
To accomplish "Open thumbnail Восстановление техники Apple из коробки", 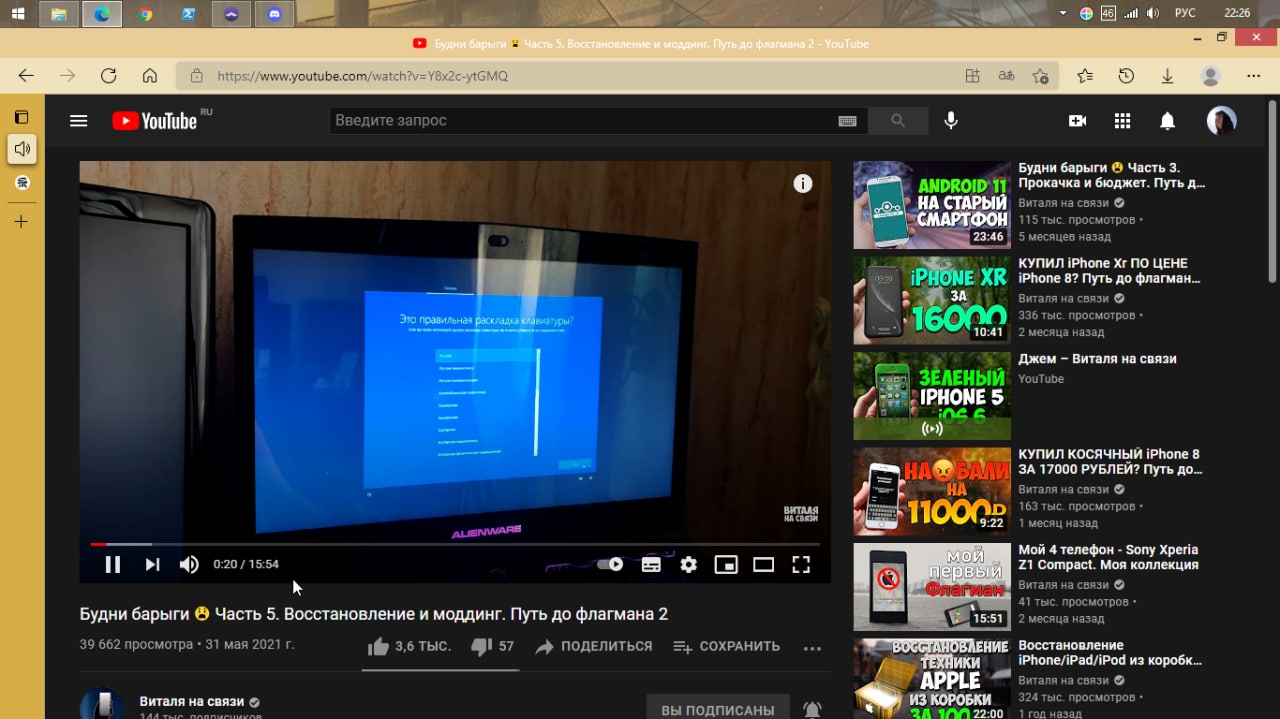I will pyautogui.click(x=932, y=679).
